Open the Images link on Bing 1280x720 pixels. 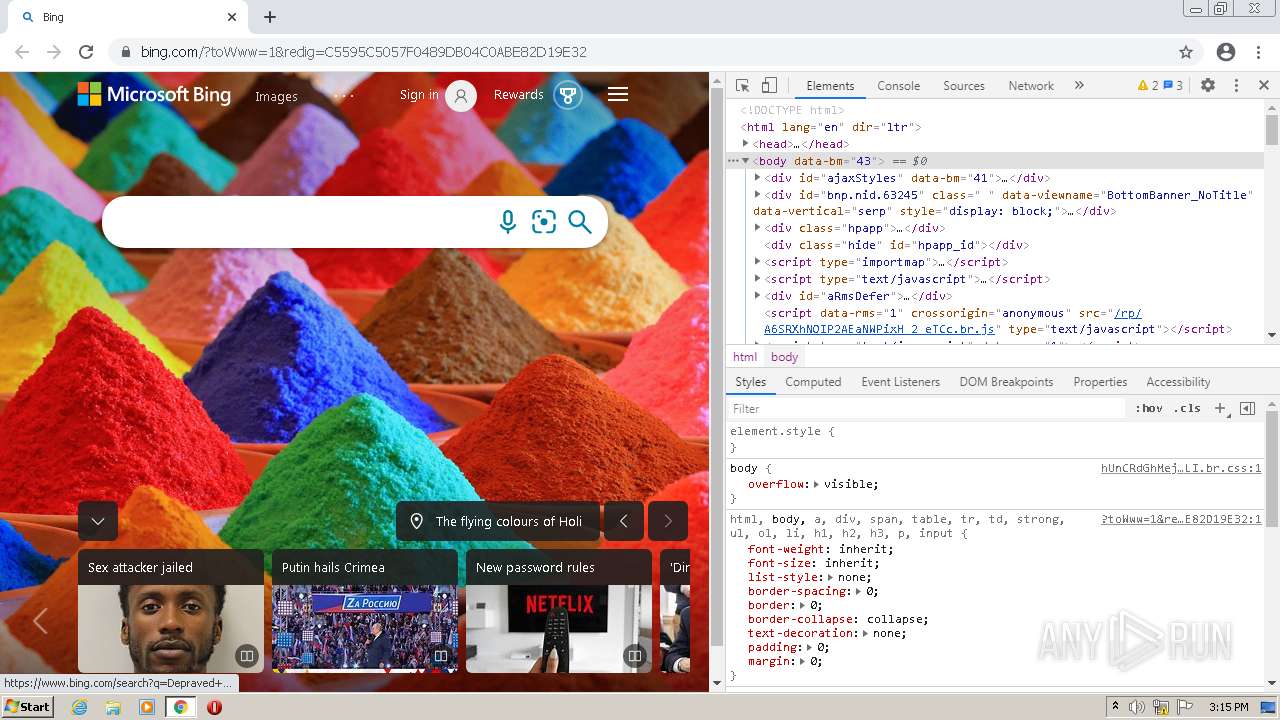[x=276, y=97]
